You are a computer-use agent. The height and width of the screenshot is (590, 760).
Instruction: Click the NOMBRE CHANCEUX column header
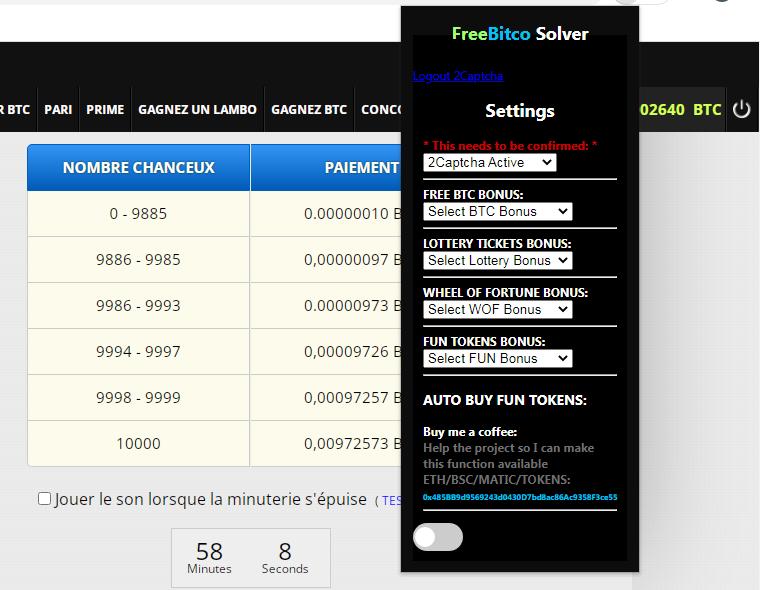[139, 167]
